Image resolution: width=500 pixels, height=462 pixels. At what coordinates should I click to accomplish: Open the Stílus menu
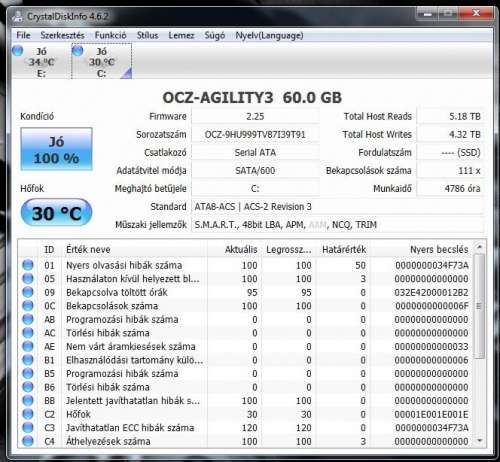pyautogui.click(x=147, y=35)
